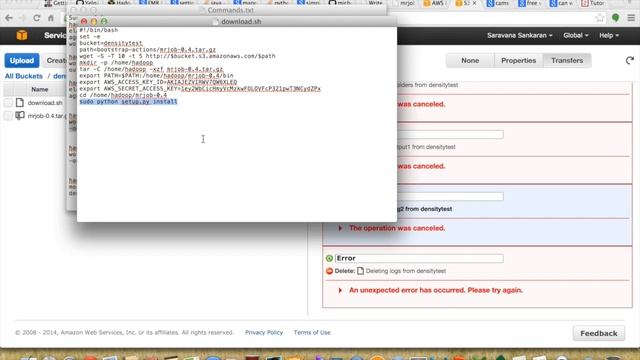Bookmark this page with the star icon
The image size is (640, 360).
(600, 18)
